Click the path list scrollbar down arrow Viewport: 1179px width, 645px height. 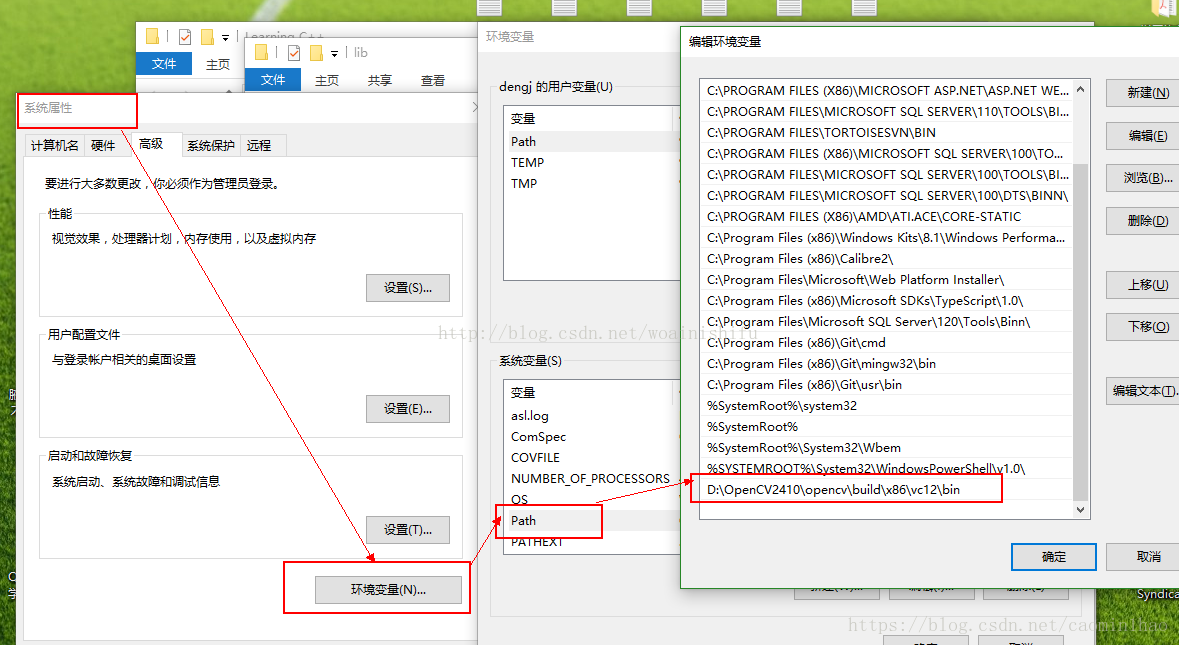point(1080,510)
